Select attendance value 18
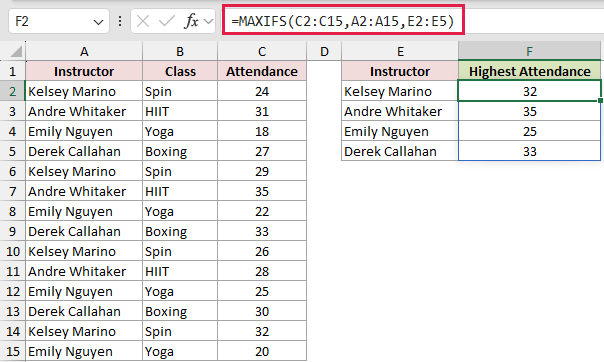The image size is (604, 362). 262,131
